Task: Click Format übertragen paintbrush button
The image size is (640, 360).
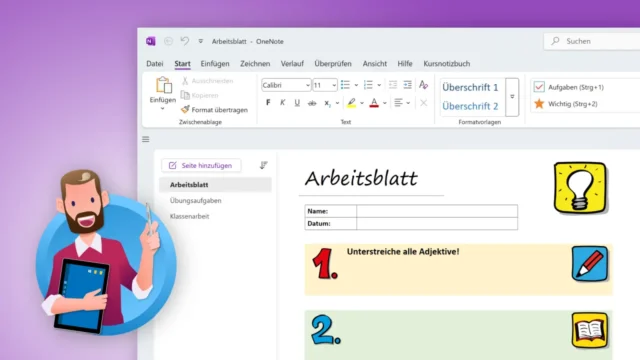Action: 214,110
